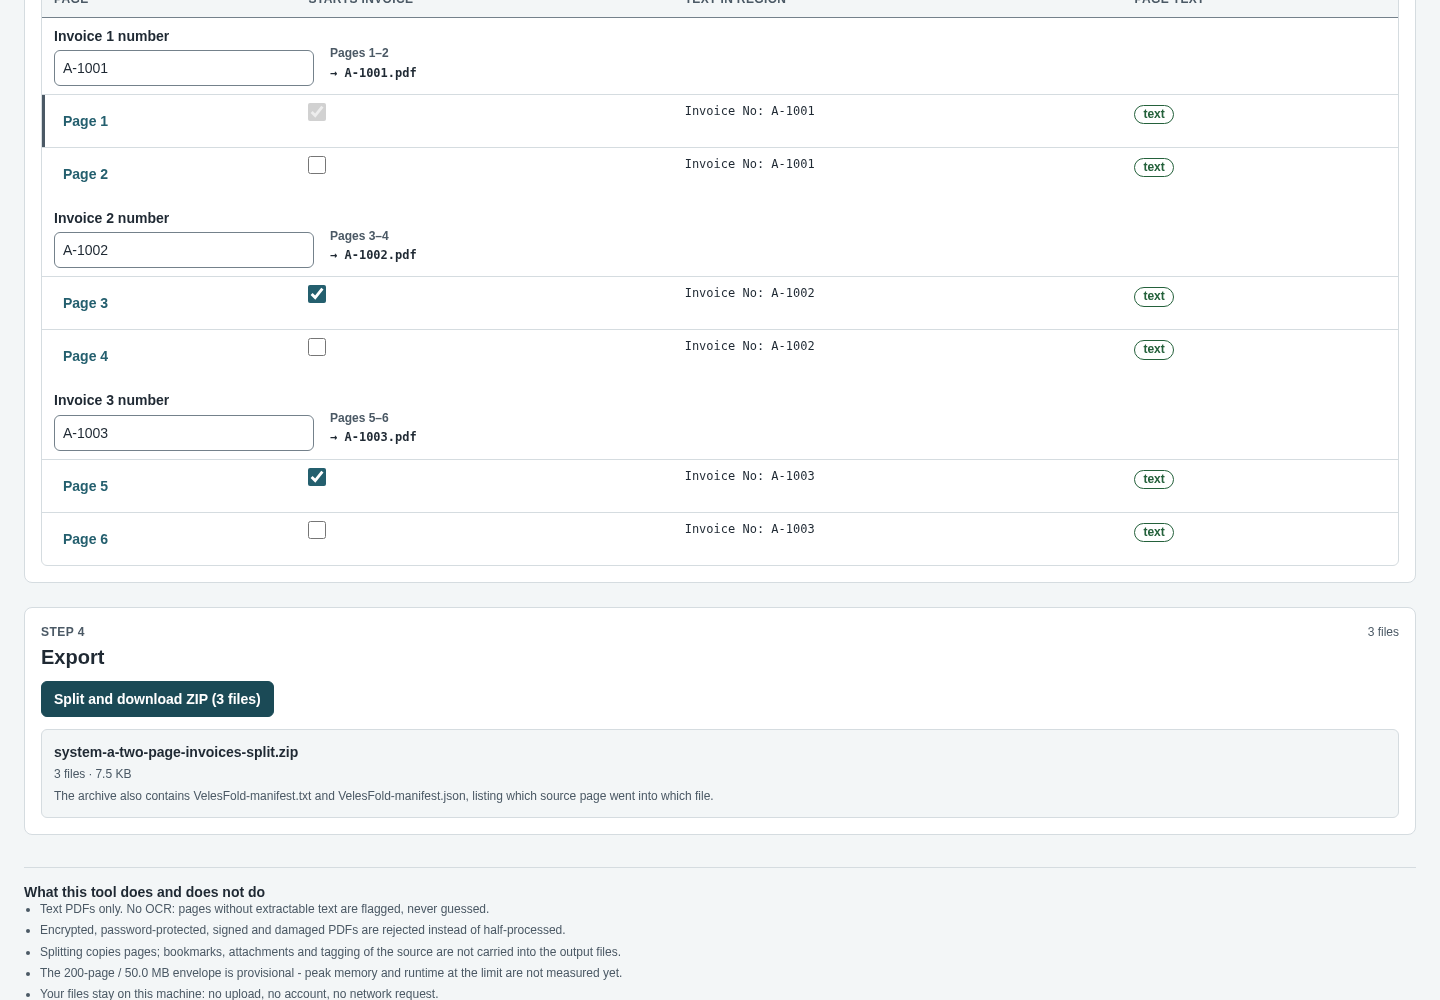Uncheck the Page 3 starts invoice checkbox
Viewport: 1440px width, 1000px height.
[317, 294]
